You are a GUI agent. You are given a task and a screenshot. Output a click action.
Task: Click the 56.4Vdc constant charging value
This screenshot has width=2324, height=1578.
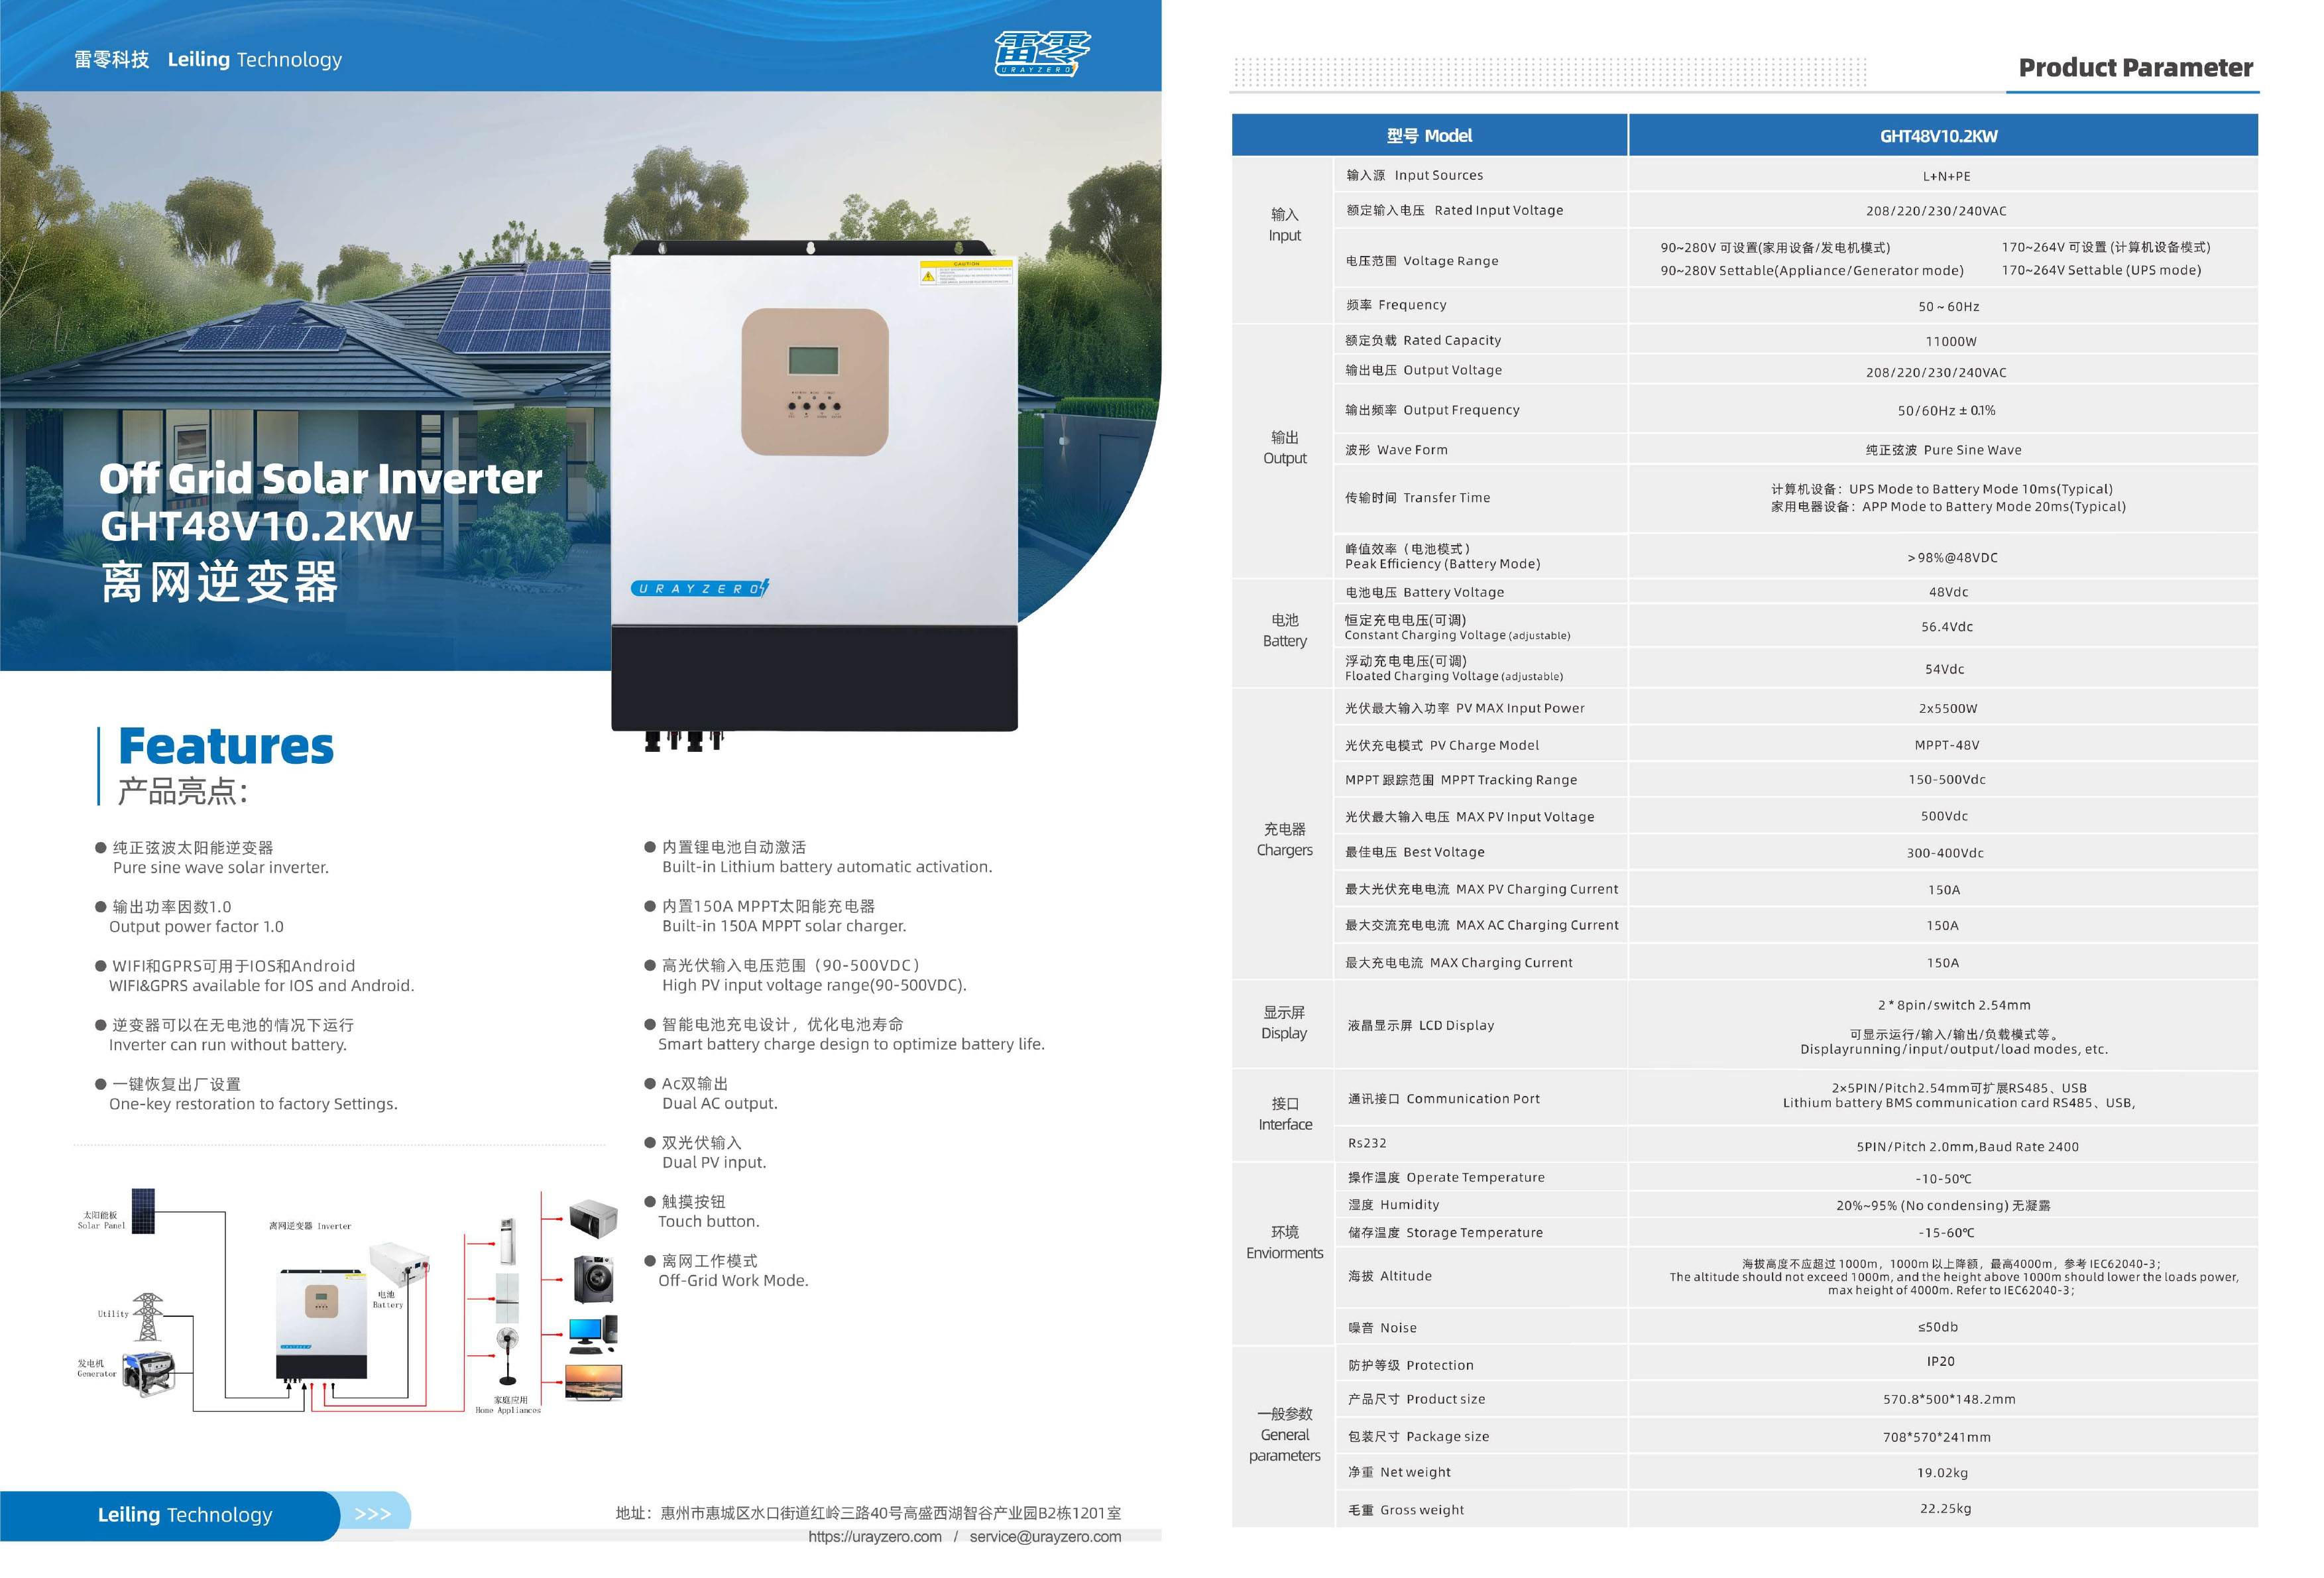click(x=1946, y=627)
